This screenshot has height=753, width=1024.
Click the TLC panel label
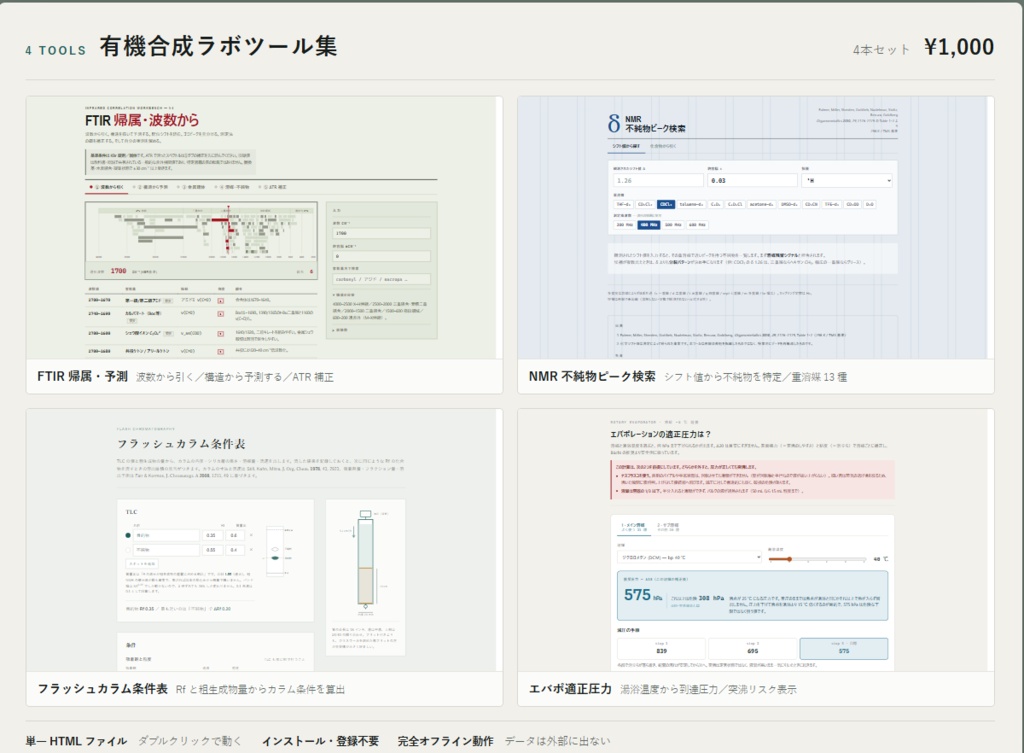tap(131, 512)
